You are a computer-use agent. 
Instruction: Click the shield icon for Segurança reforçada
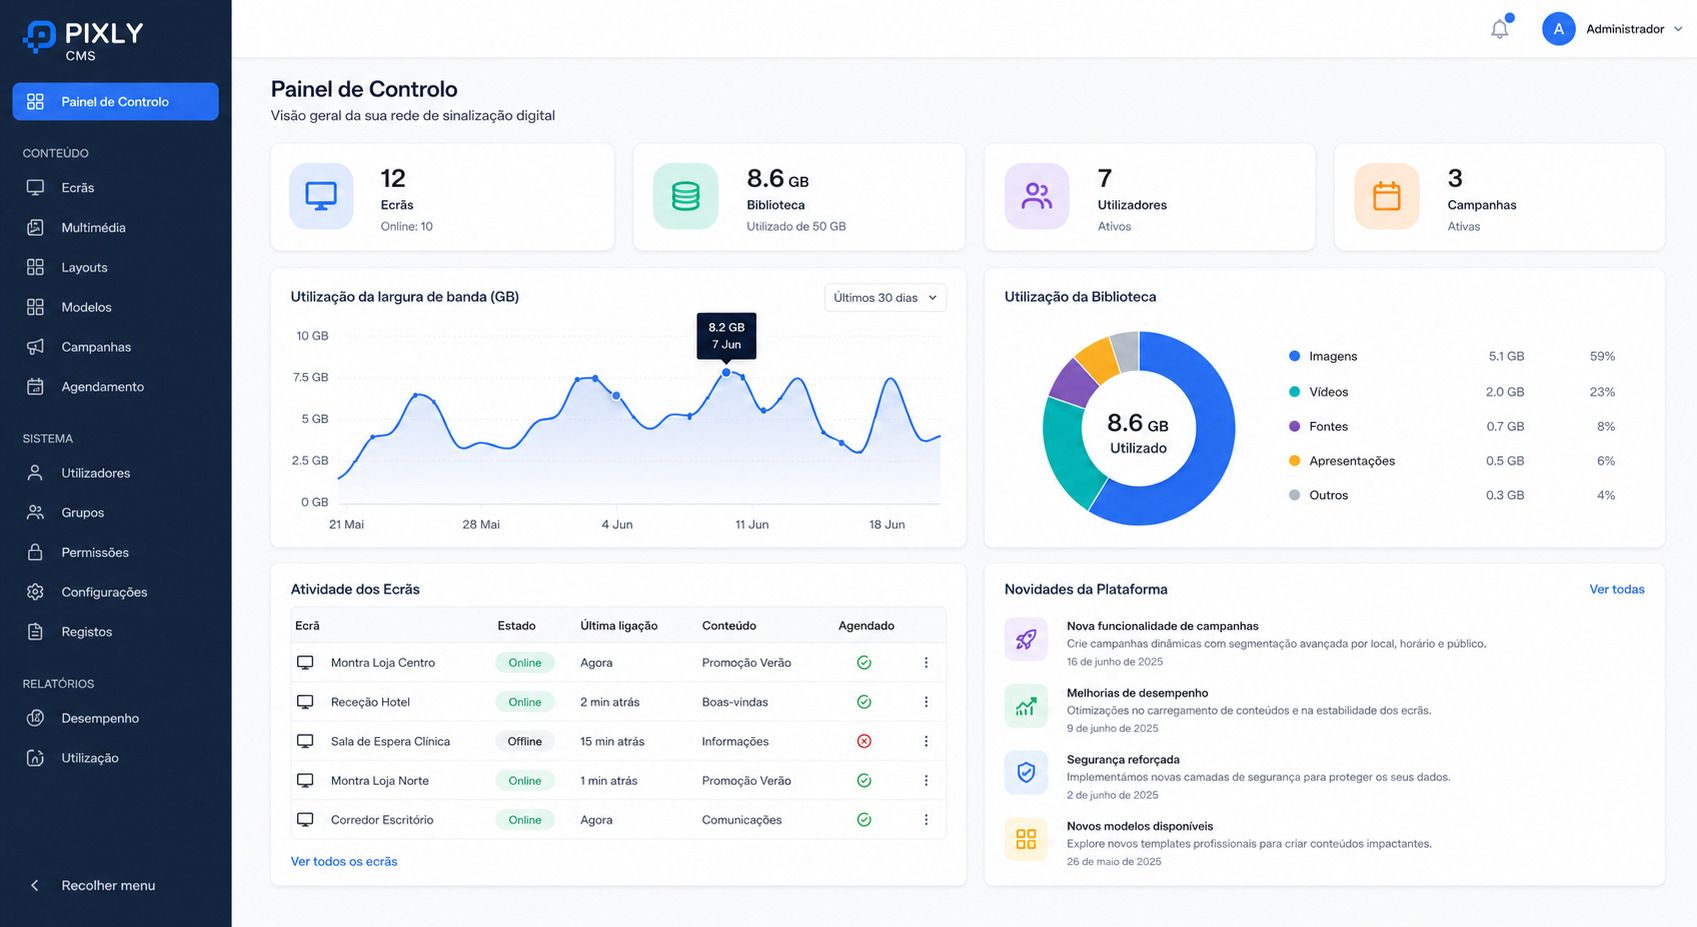(1026, 772)
